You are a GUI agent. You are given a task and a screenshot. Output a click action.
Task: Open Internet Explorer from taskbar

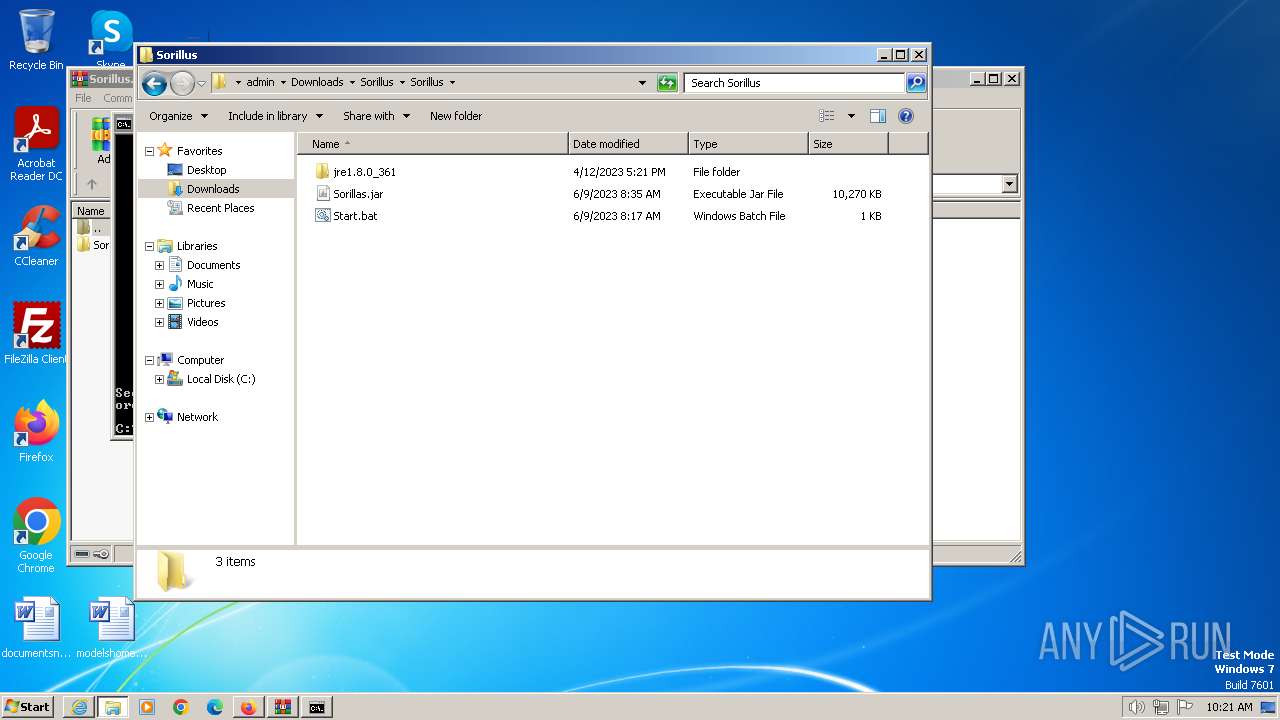coord(79,707)
